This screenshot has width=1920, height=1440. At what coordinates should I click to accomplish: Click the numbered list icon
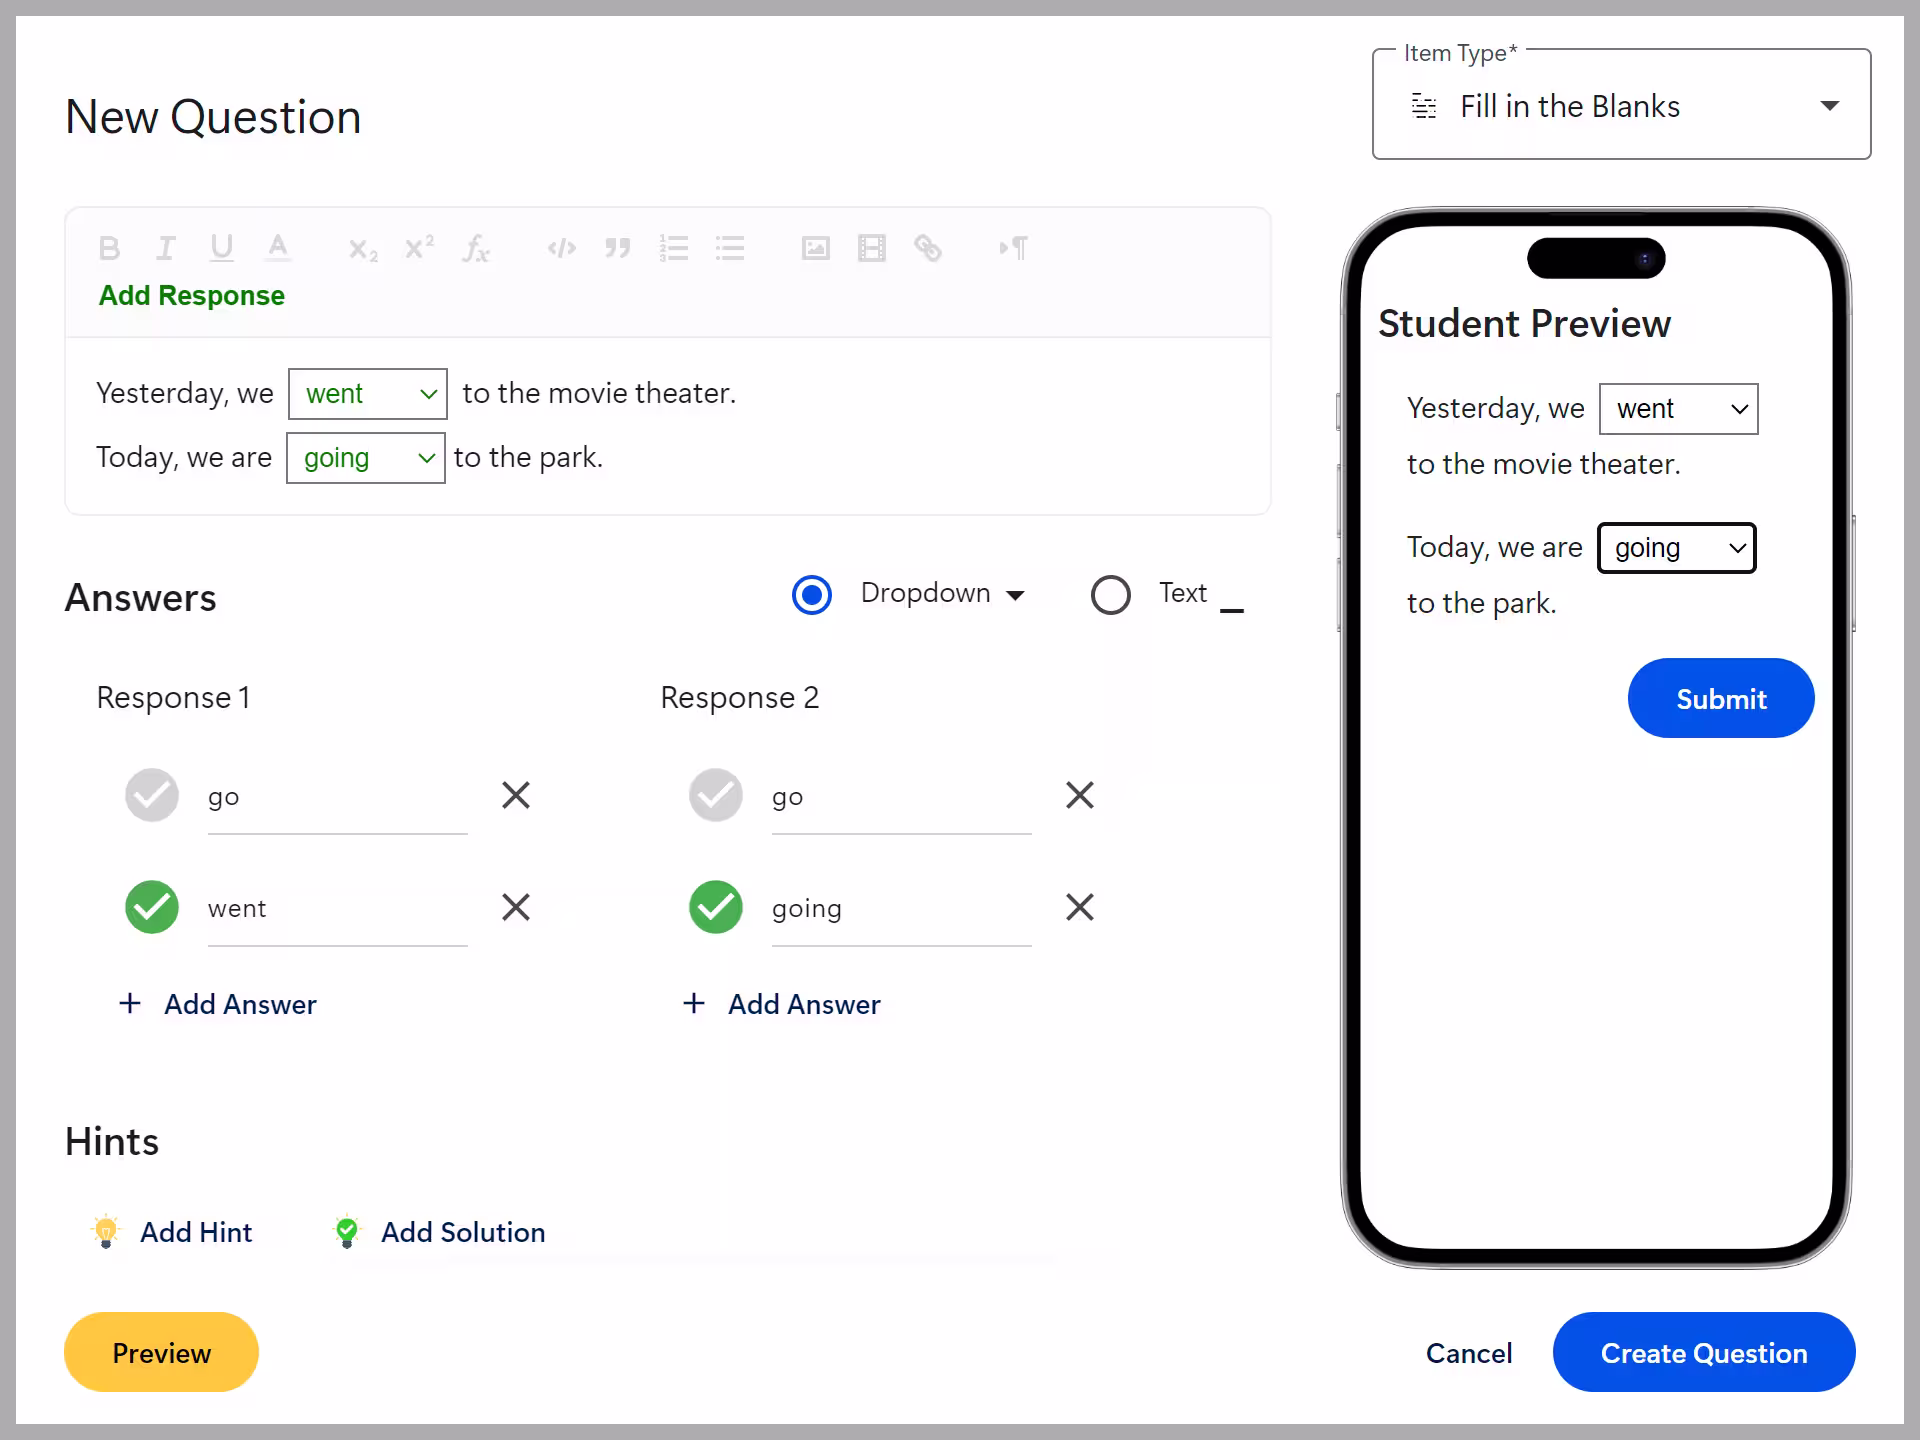click(674, 248)
